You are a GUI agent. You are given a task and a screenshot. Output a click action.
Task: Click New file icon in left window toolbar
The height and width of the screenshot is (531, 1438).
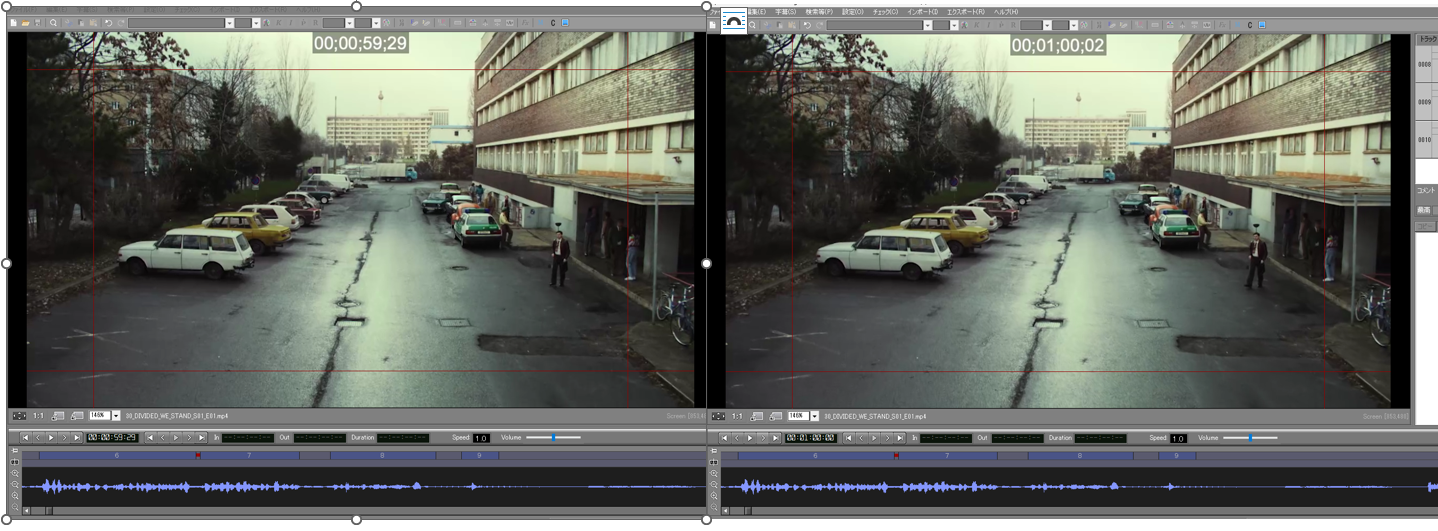pyautogui.click(x=13, y=22)
